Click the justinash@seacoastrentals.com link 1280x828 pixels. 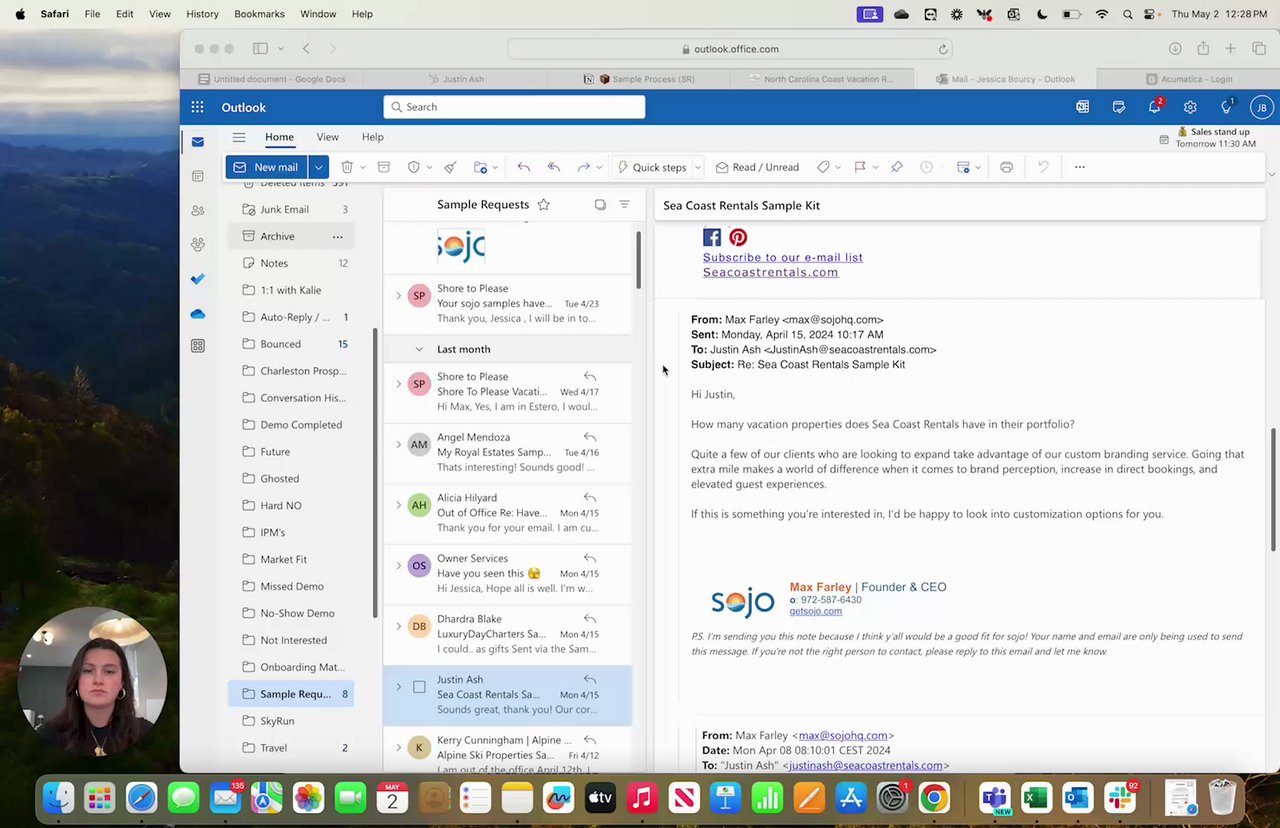(x=866, y=765)
